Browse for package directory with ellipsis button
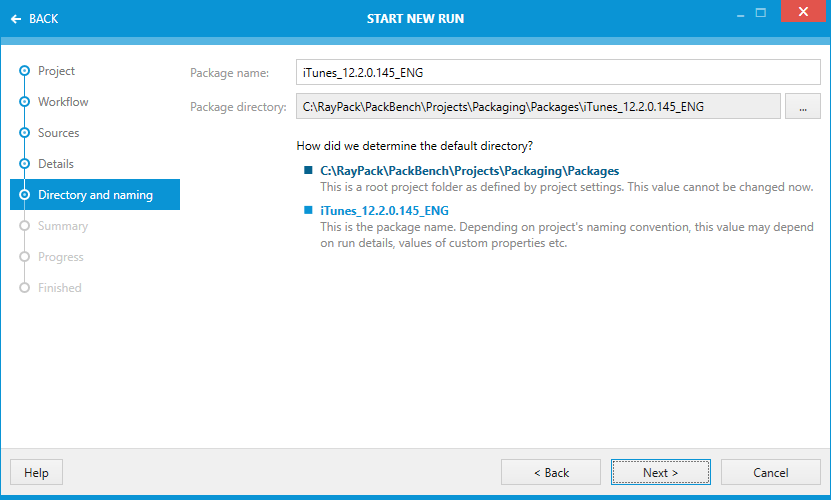831x500 pixels. [x=802, y=107]
